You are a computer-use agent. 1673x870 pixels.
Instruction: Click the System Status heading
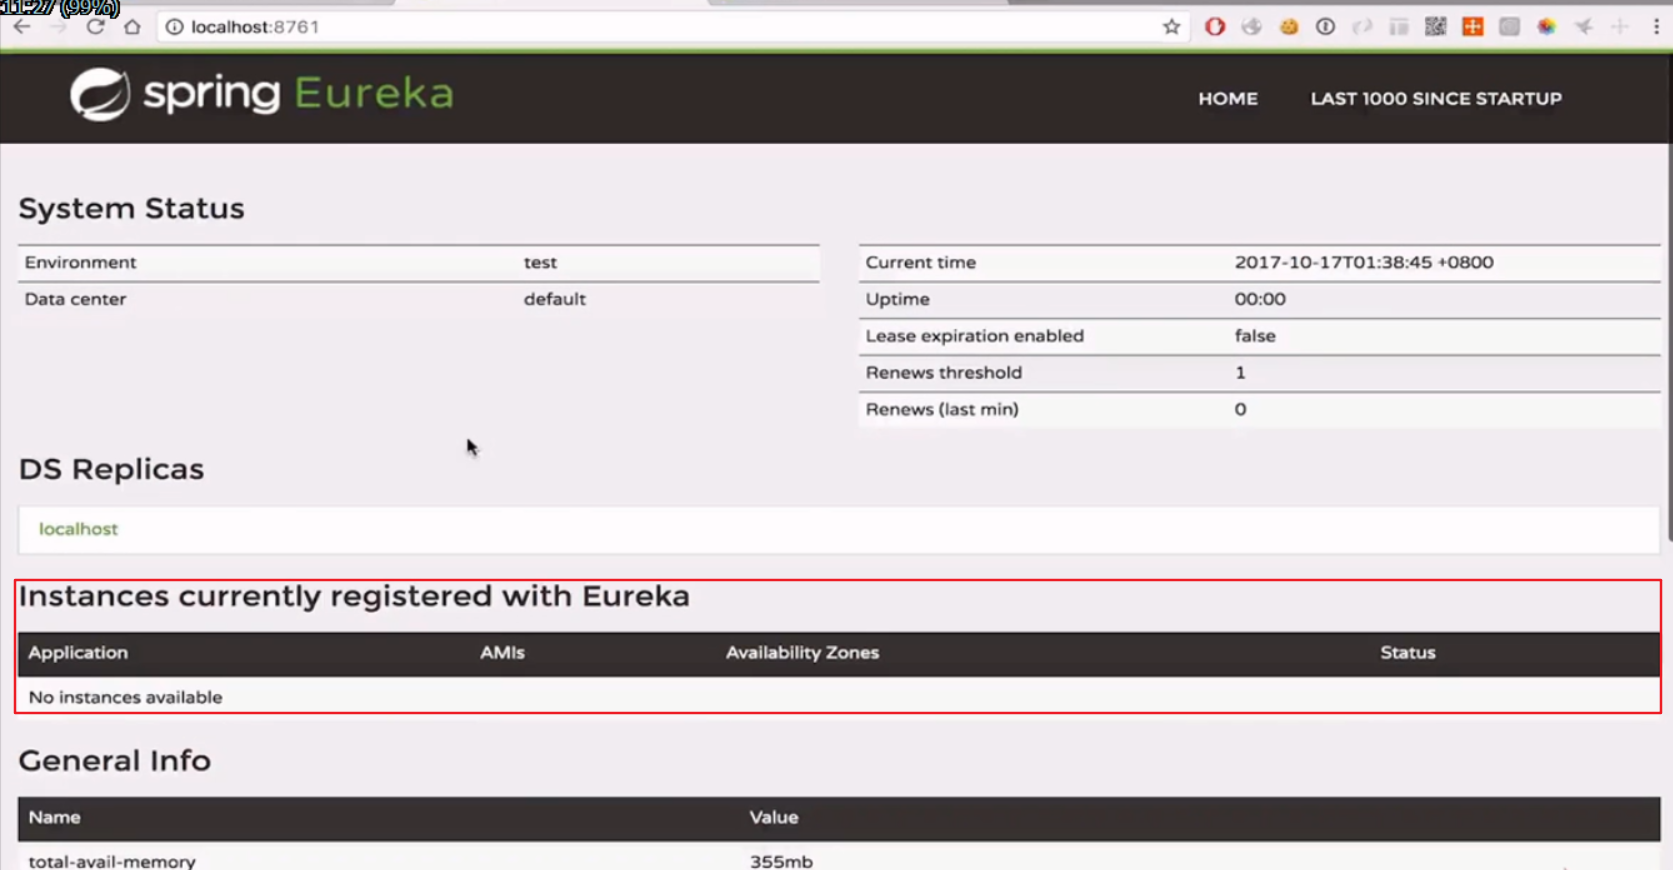pos(131,208)
